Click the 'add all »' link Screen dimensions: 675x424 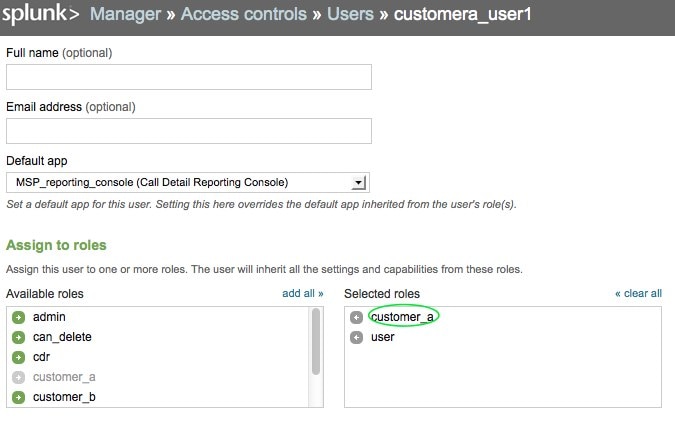click(x=303, y=293)
